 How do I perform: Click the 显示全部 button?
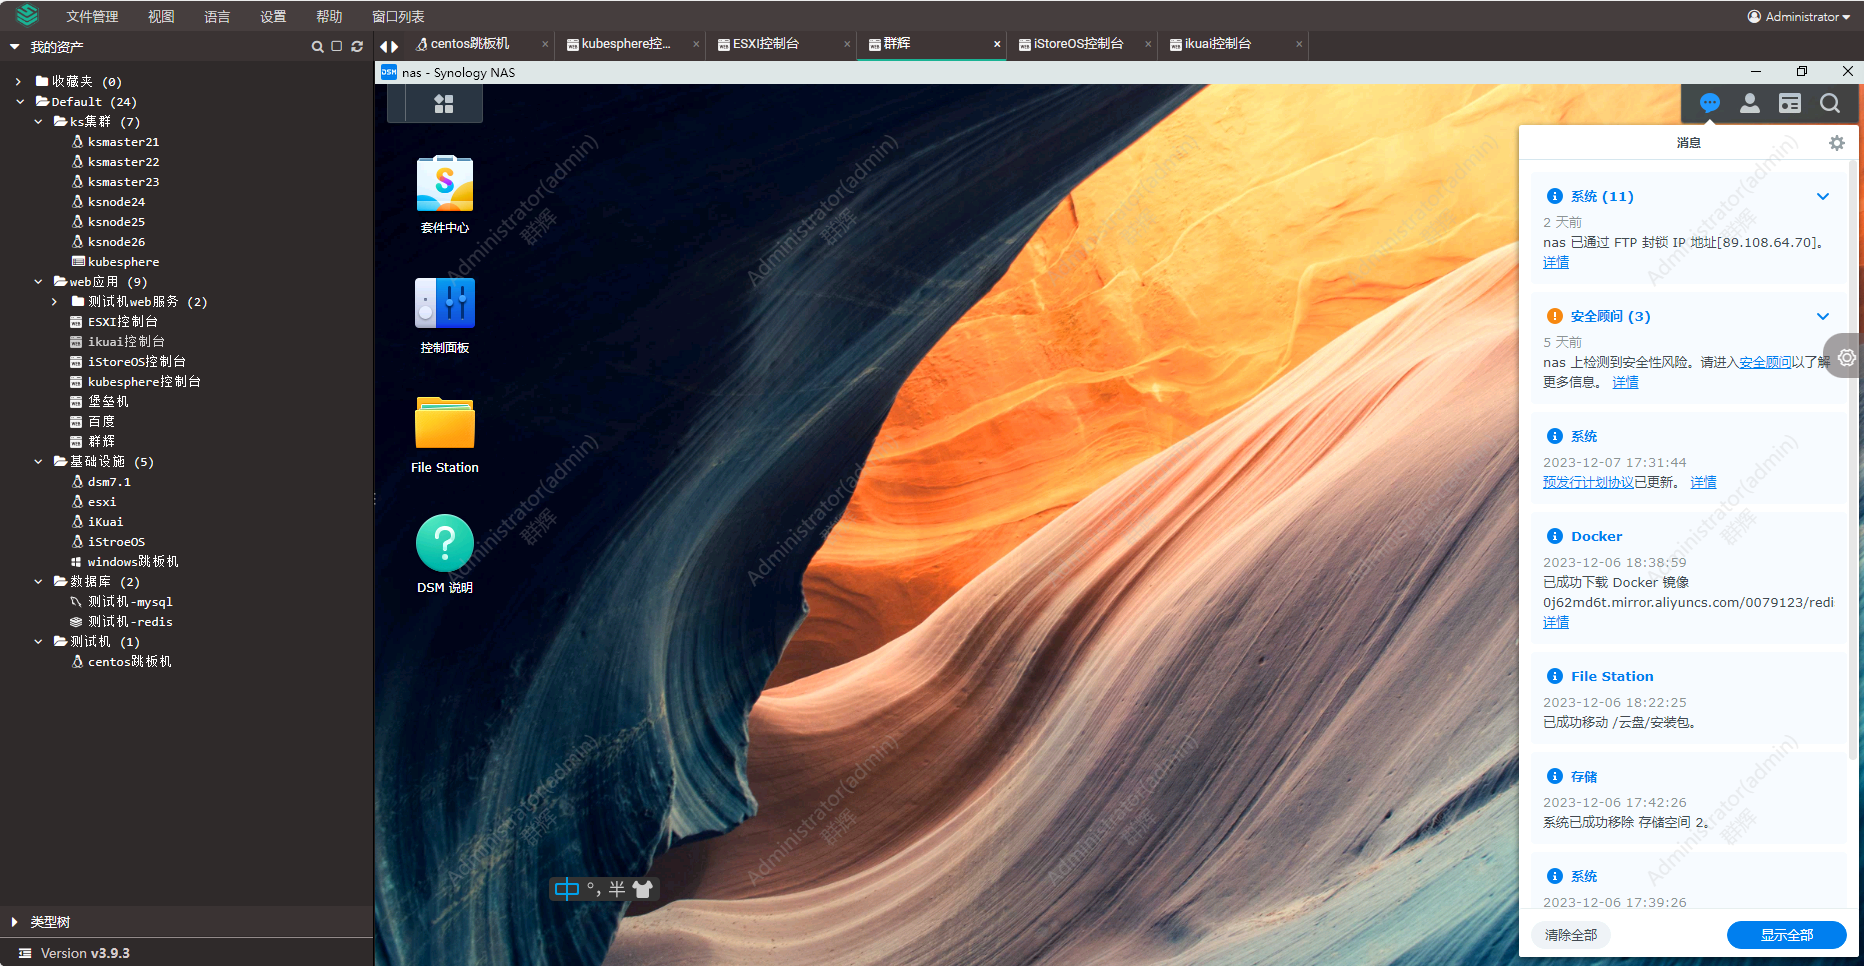click(1787, 935)
